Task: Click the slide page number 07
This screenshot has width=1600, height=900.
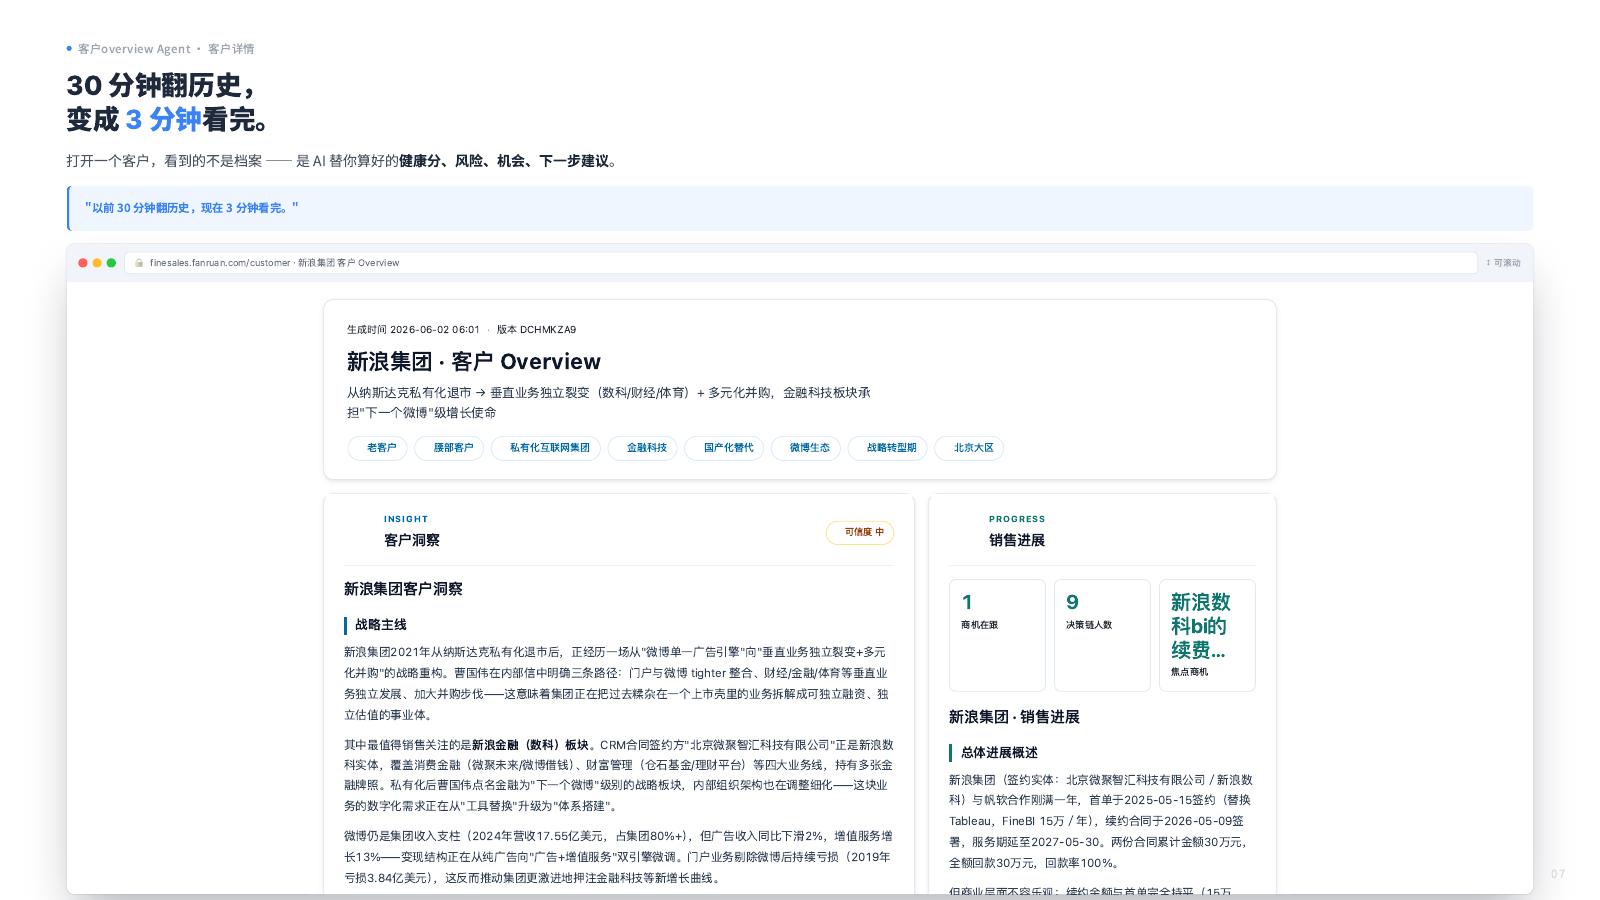Action: 1558,874
